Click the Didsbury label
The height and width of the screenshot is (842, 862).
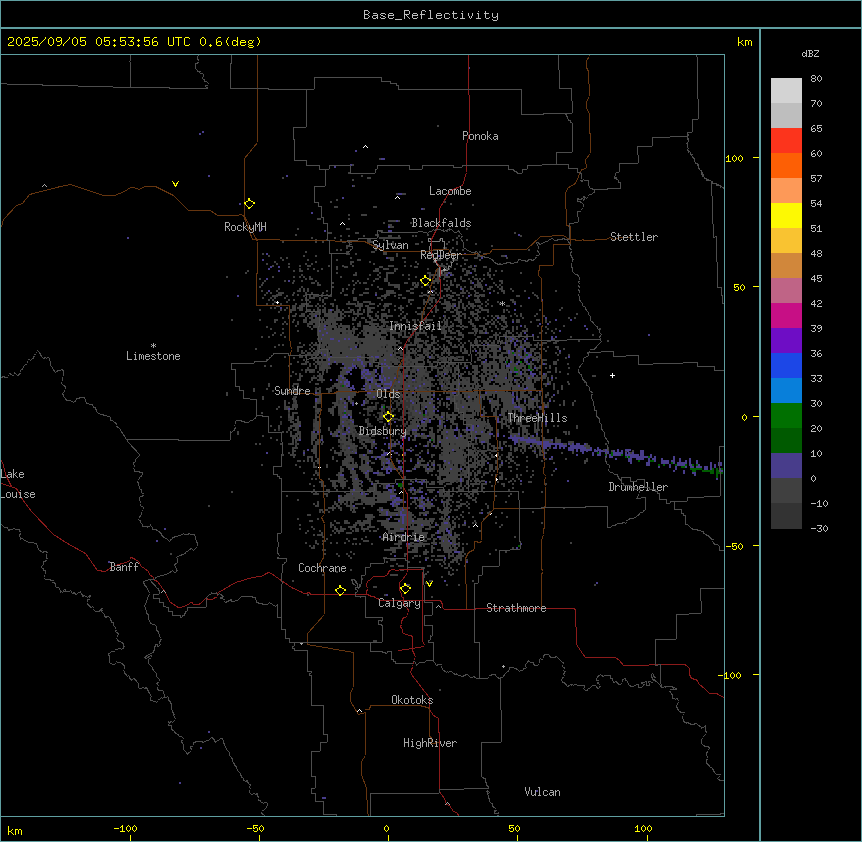(x=383, y=431)
